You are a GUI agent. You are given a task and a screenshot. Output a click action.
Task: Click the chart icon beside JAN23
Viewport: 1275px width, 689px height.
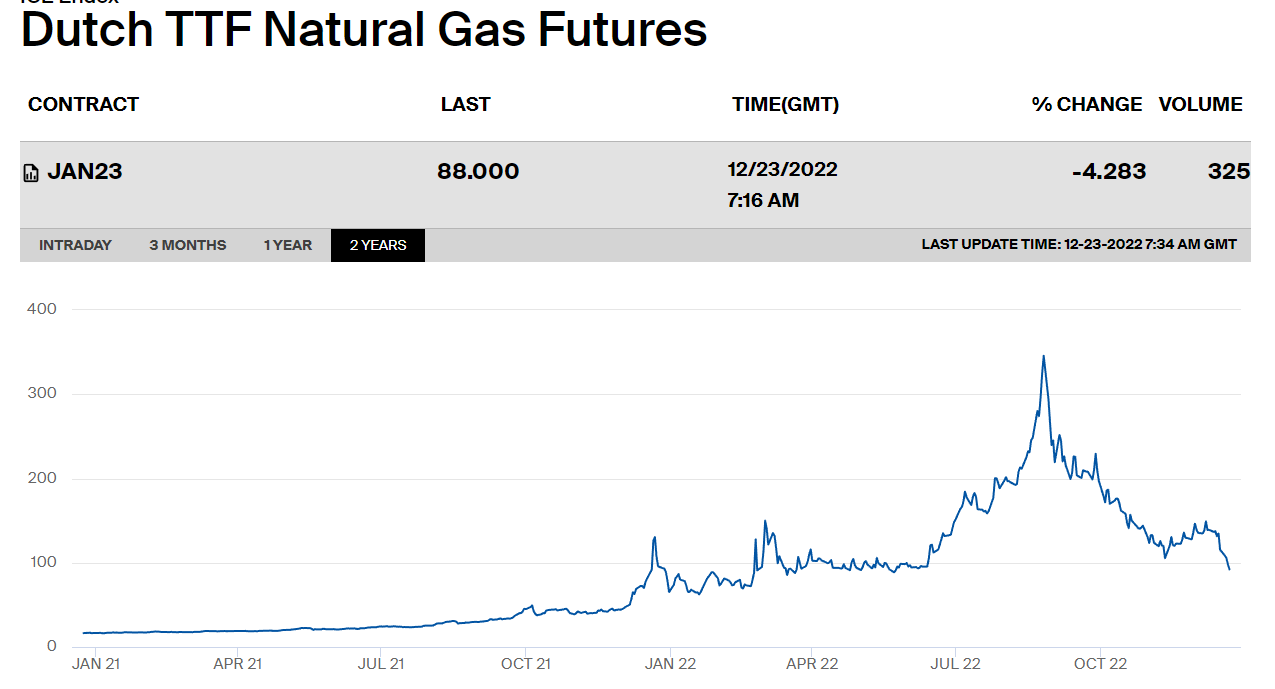pyautogui.click(x=31, y=173)
